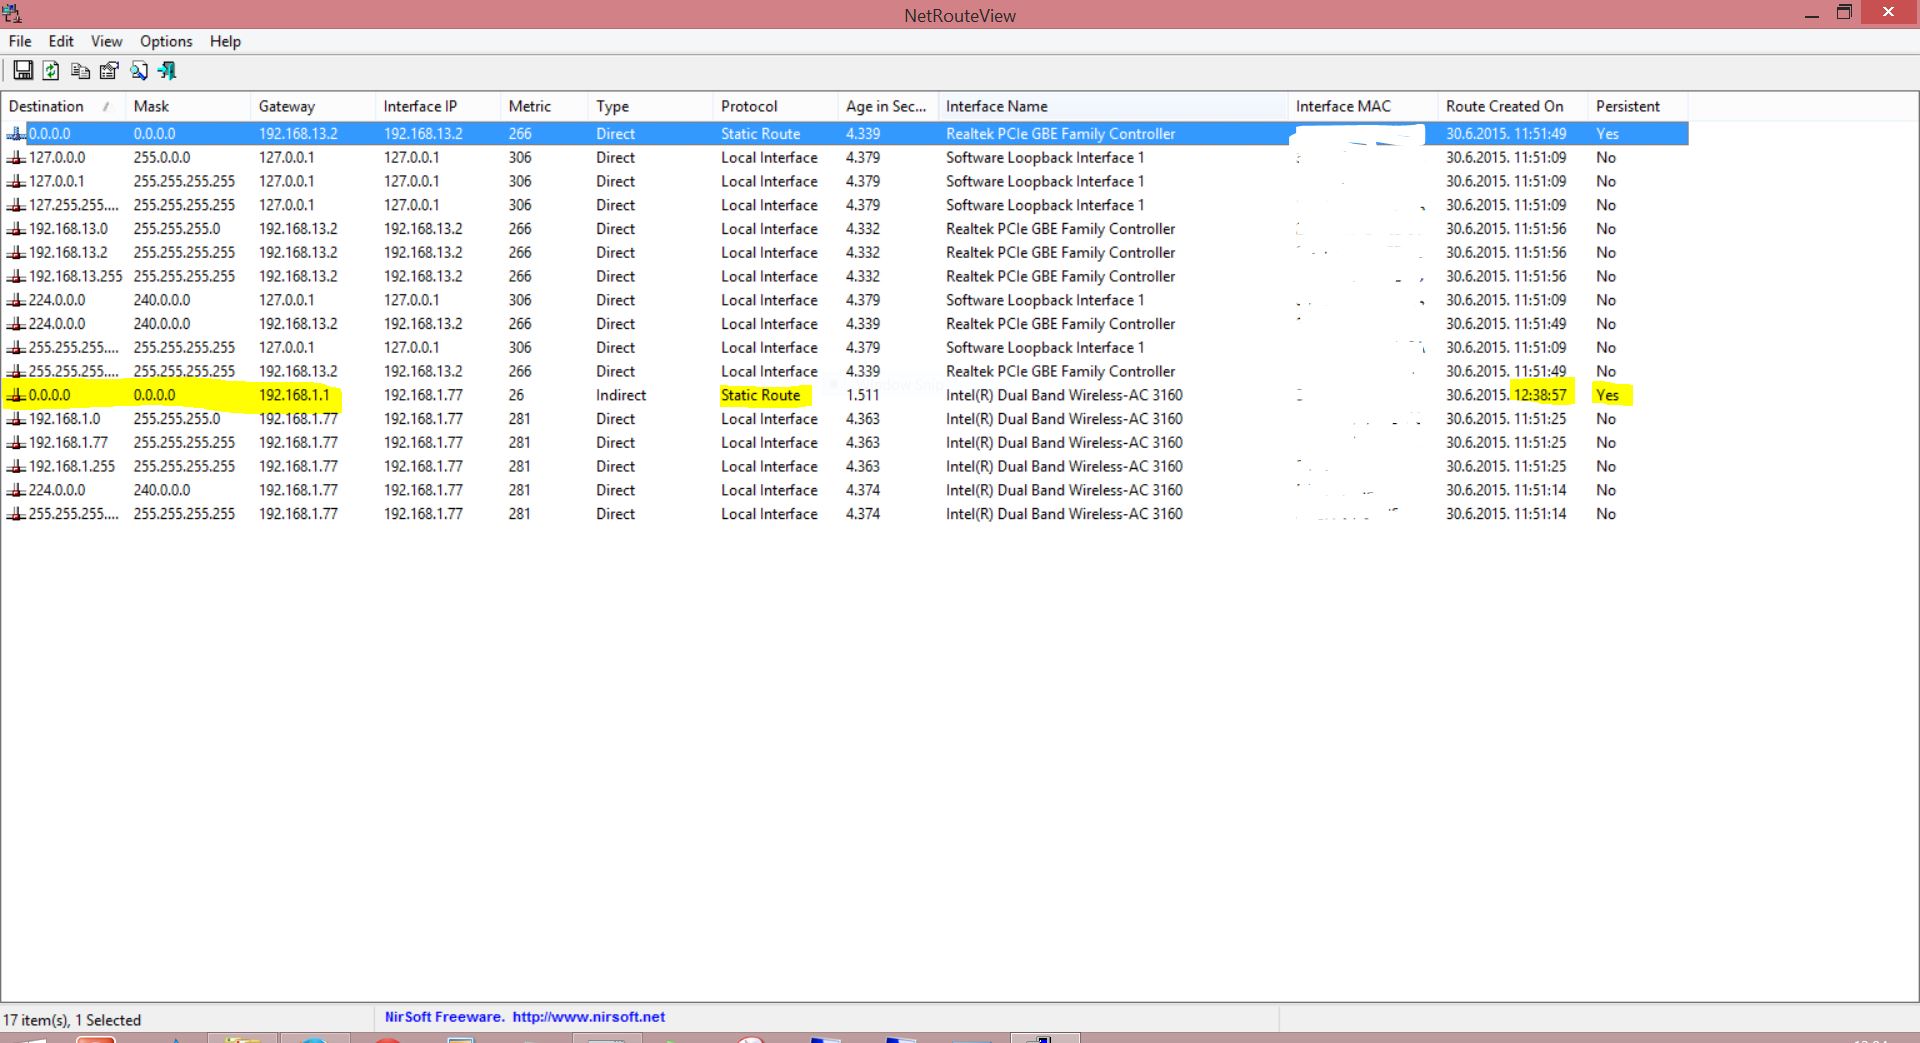This screenshot has height=1043, width=1920.
Task: Click the Route Created On column header
Action: pos(1504,106)
